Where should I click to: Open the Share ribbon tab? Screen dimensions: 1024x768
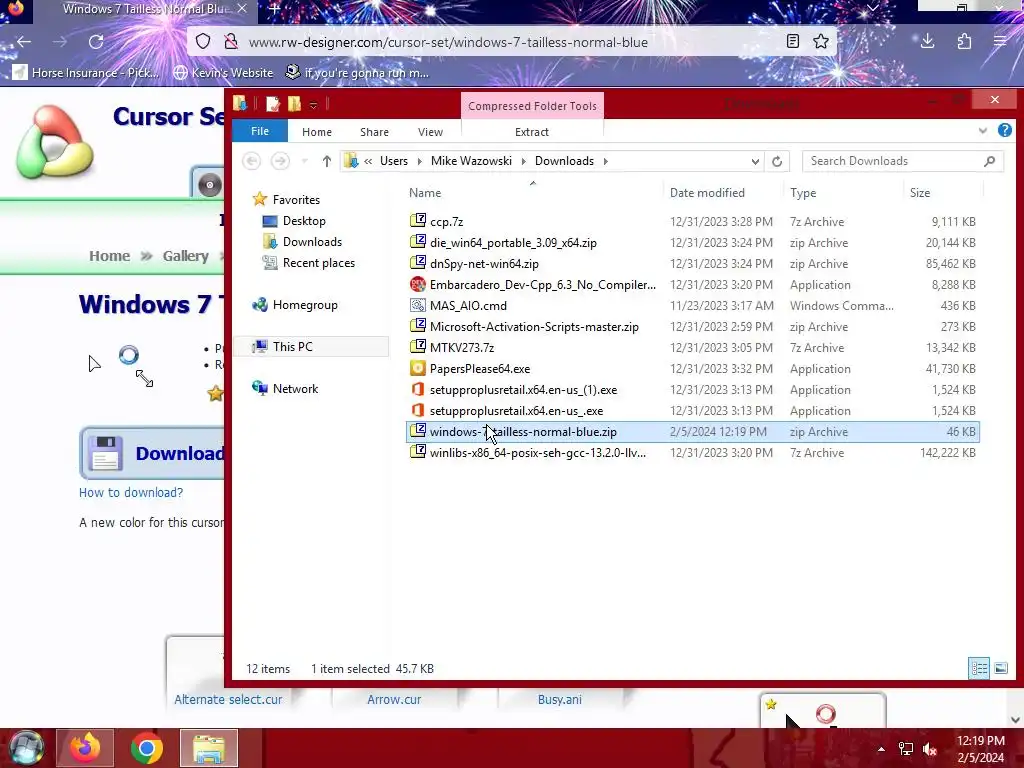[x=374, y=132]
